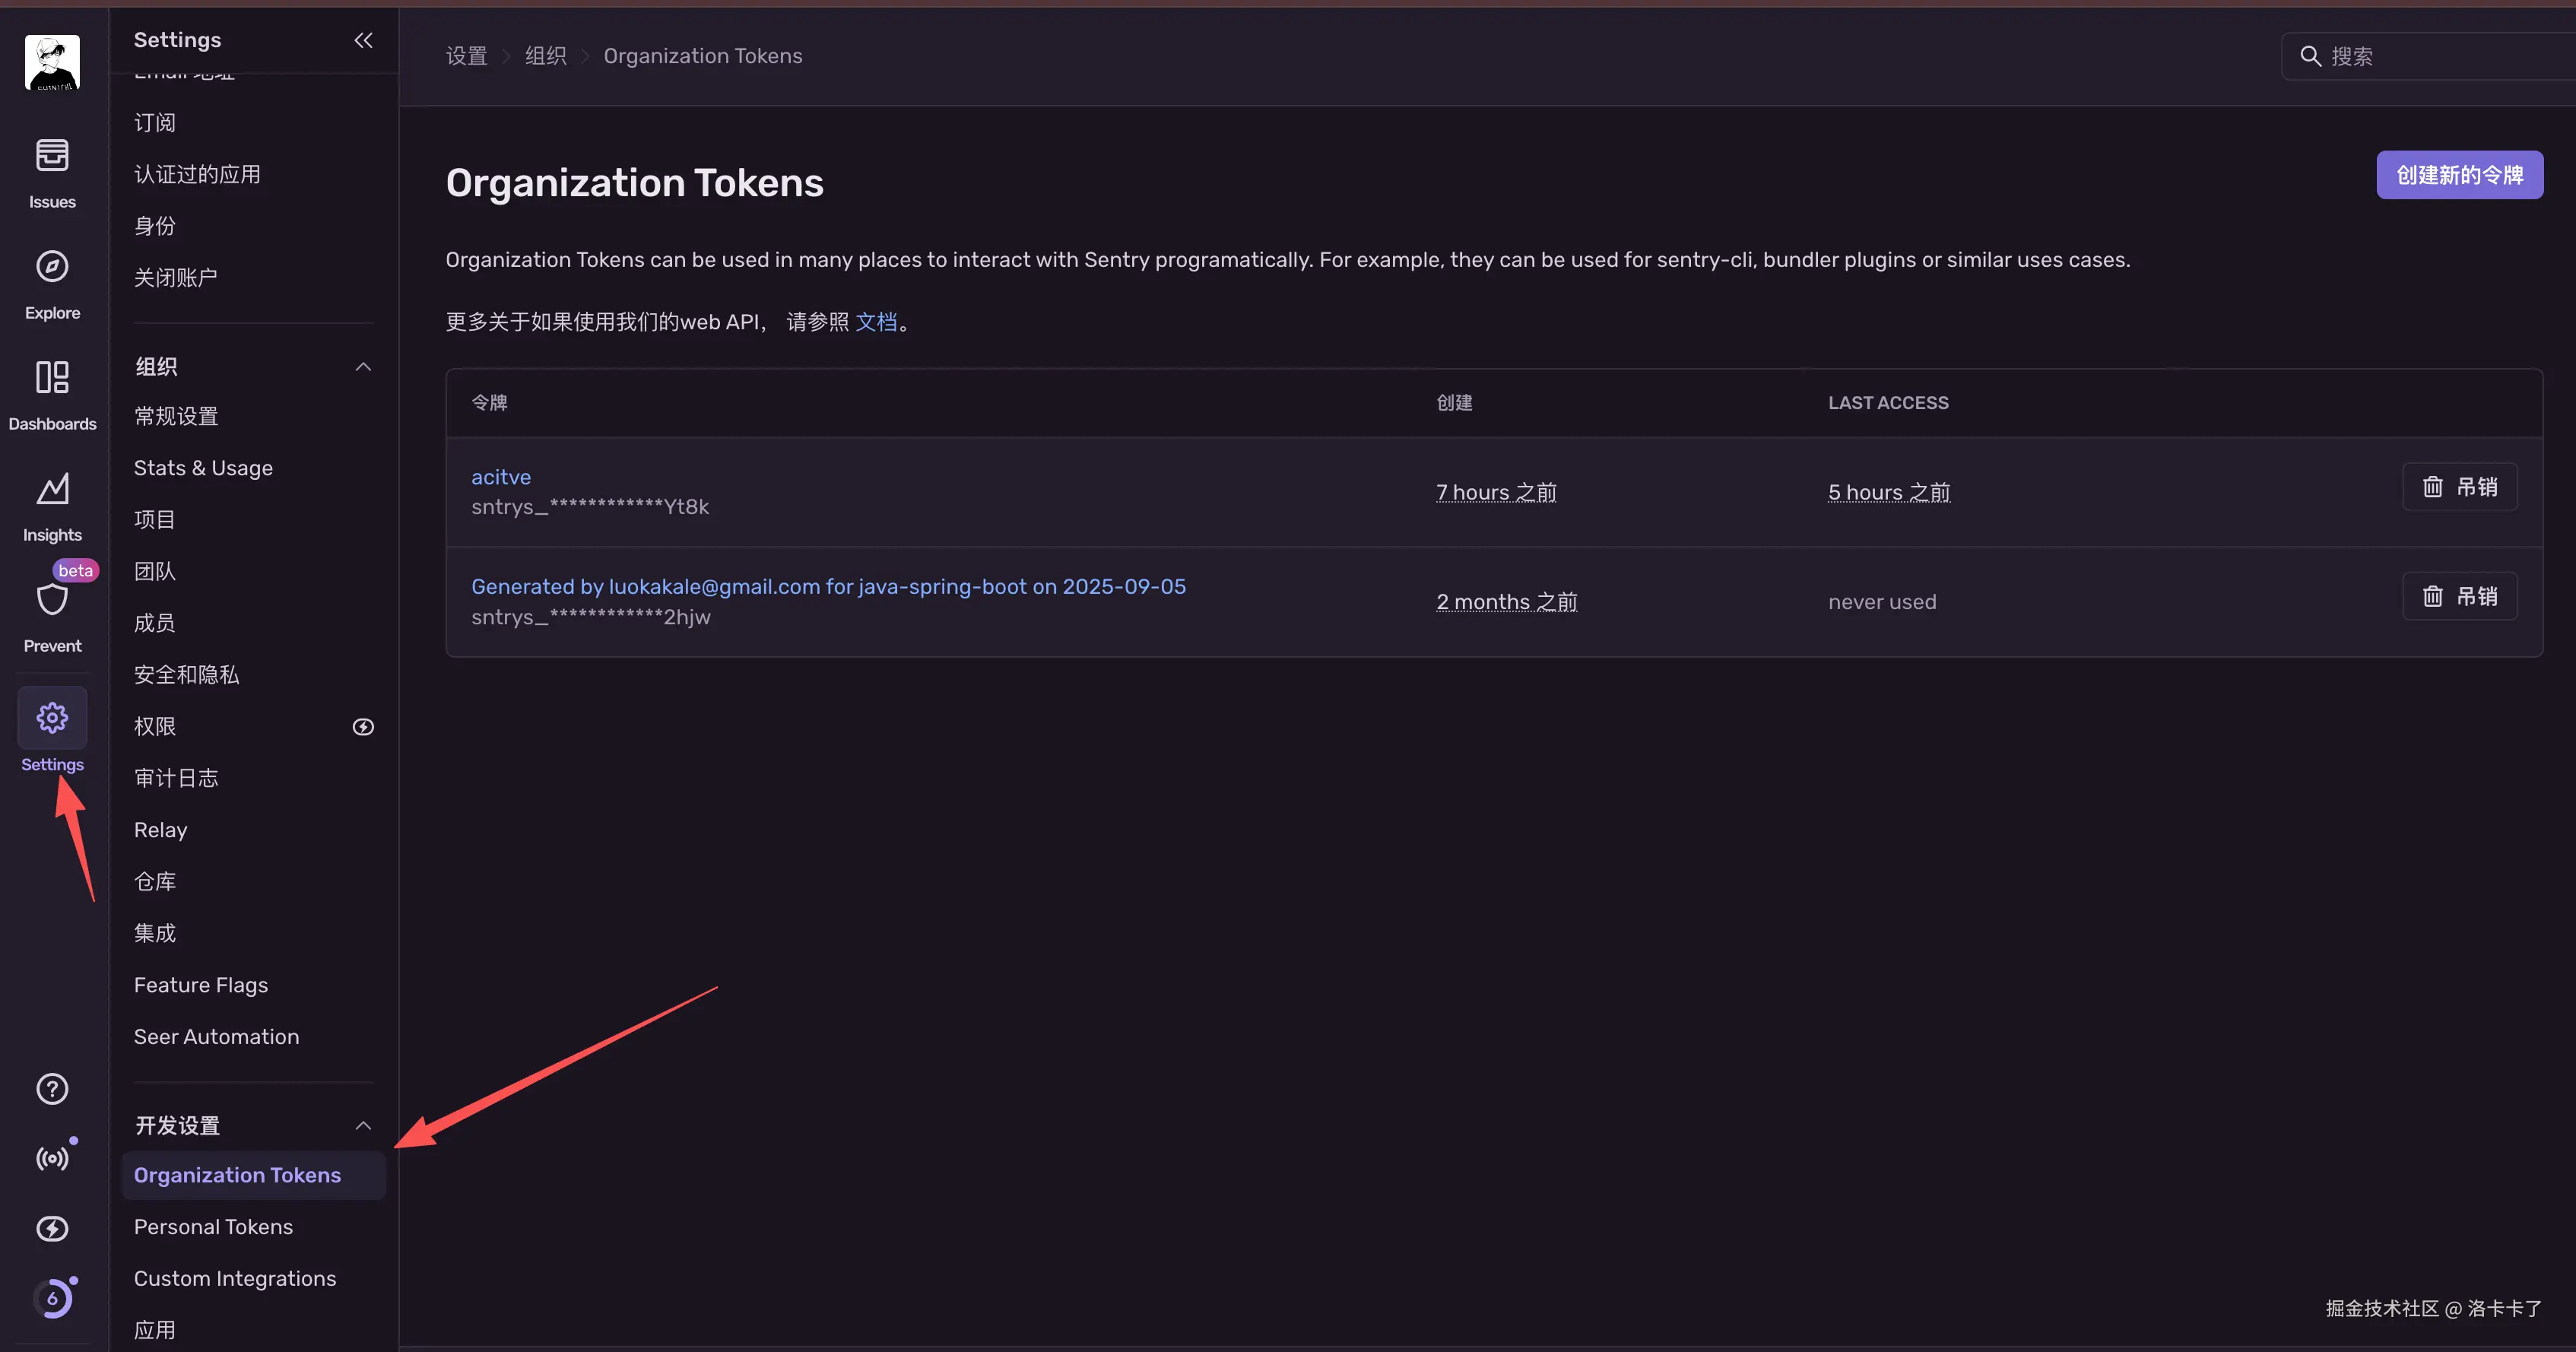The image size is (2576, 1352).
Task: Open the broadcast What's New icon
Action: (52, 1158)
